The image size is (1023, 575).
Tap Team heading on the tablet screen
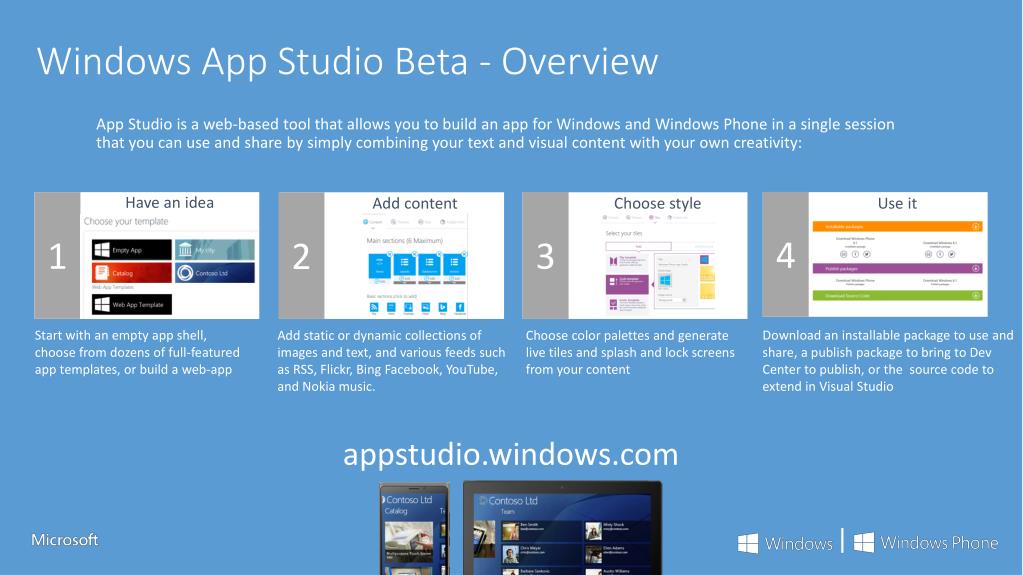(508, 512)
